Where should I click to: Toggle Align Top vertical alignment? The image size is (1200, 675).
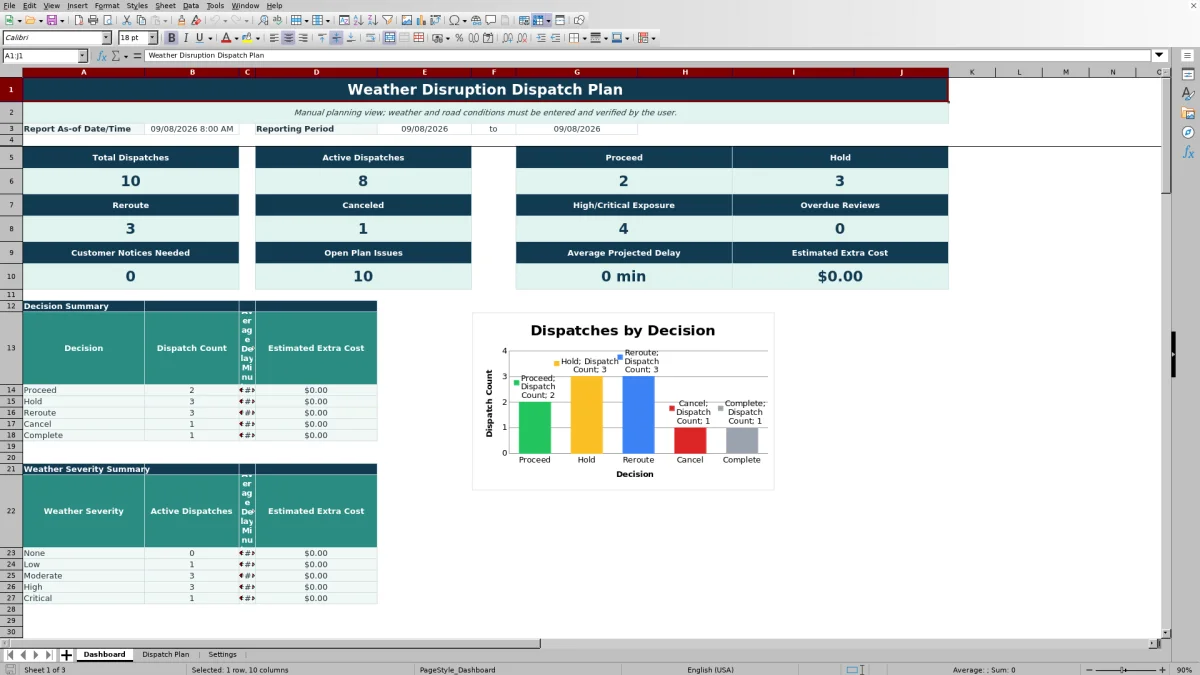tap(322, 38)
